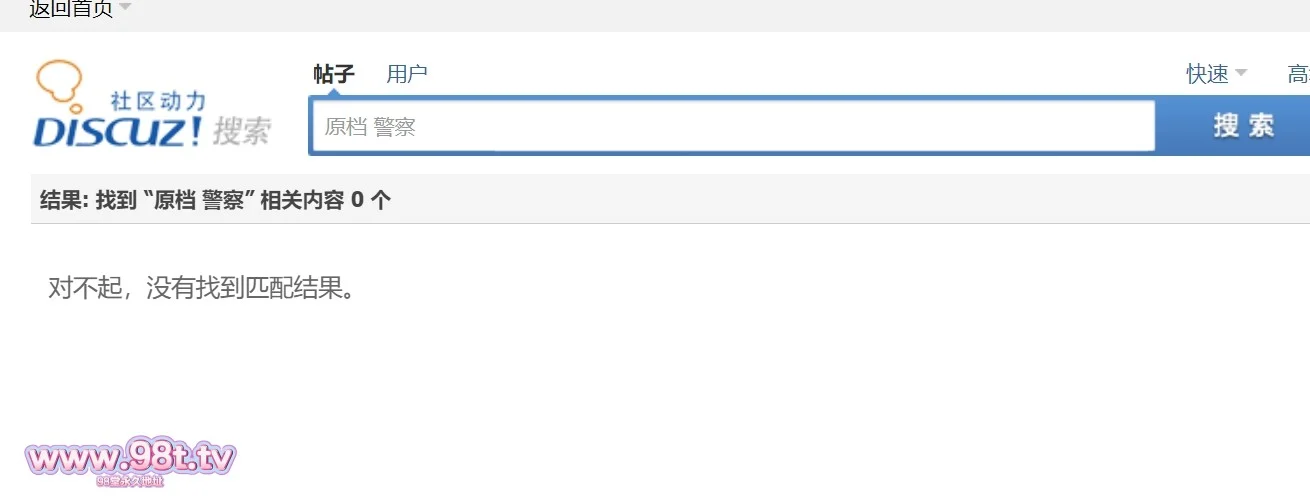Switch to the 帖子 search tab
The image size is (1310, 496).
[x=334, y=73]
